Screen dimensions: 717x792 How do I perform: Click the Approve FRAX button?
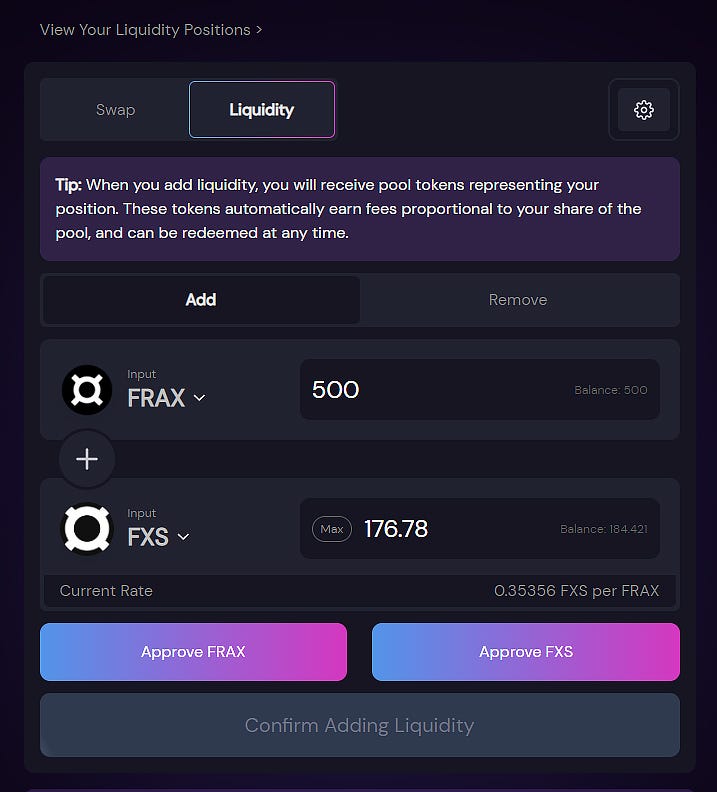193,652
